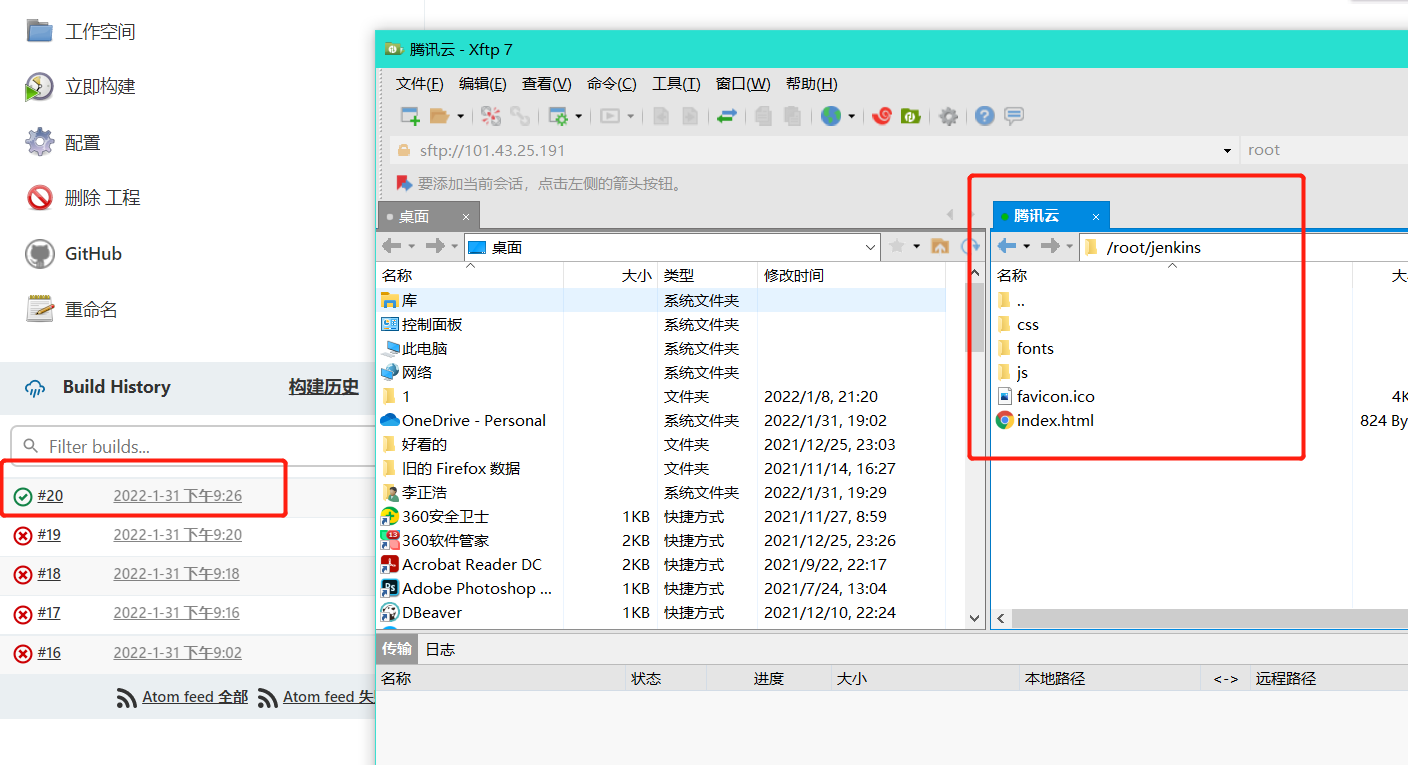
Task: Open the 命令(C) menu
Action: coord(611,84)
